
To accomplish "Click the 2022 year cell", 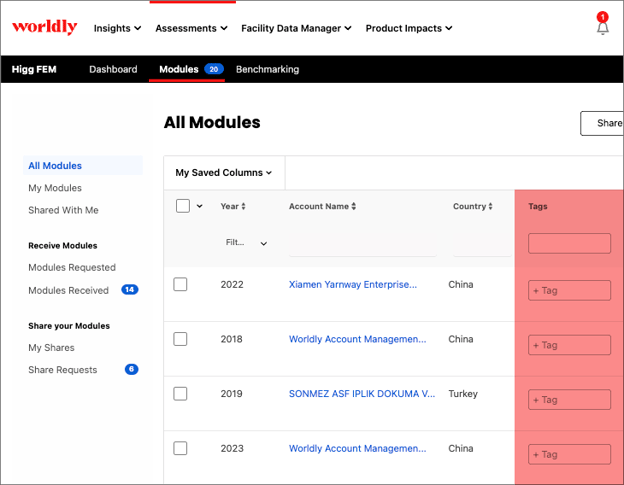I will (232, 284).
